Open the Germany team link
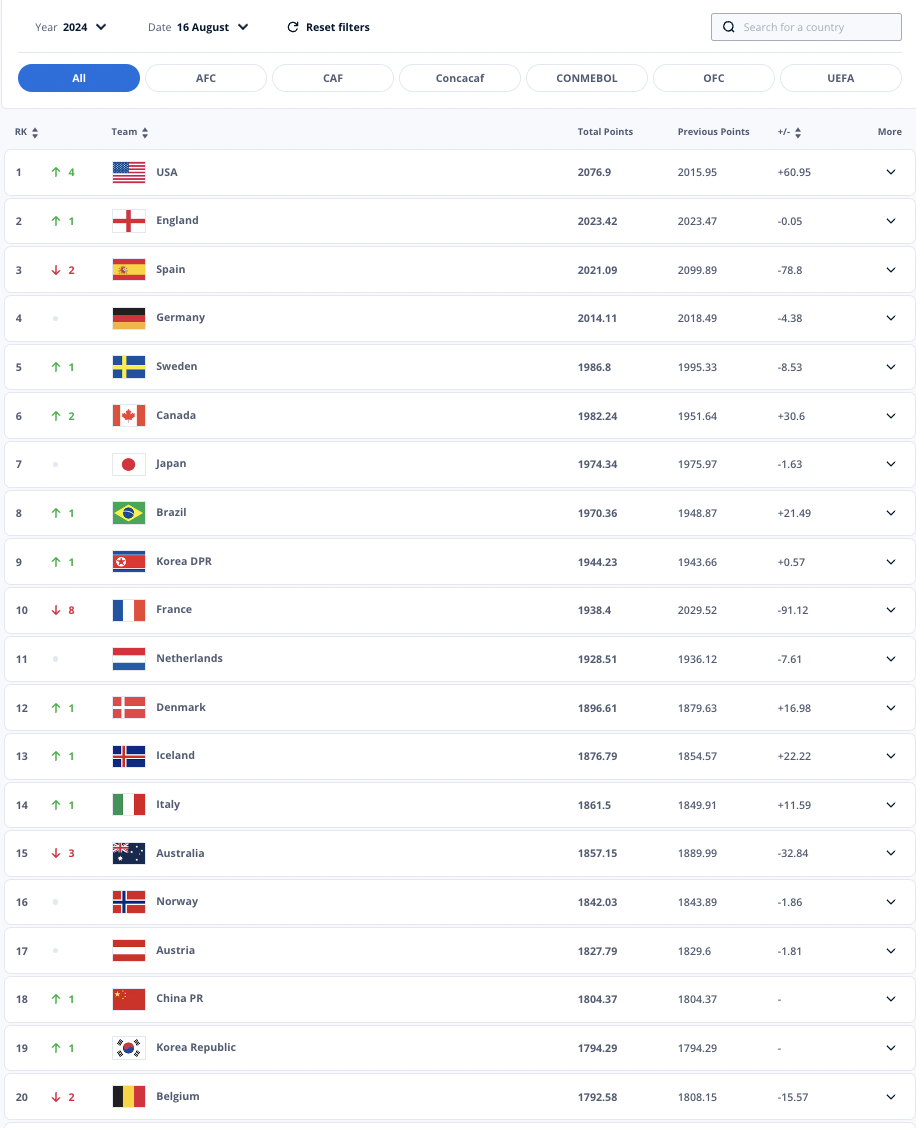Viewport: 916px width, 1128px height. [x=181, y=317]
